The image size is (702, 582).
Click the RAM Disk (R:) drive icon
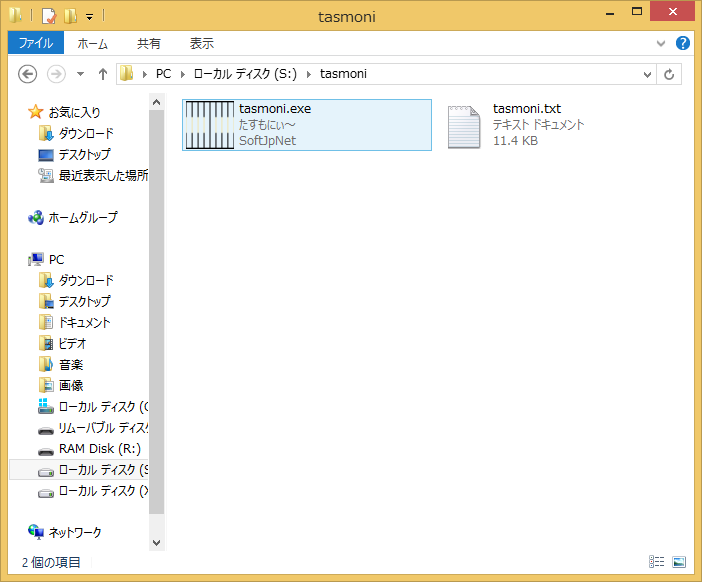(x=46, y=451)
